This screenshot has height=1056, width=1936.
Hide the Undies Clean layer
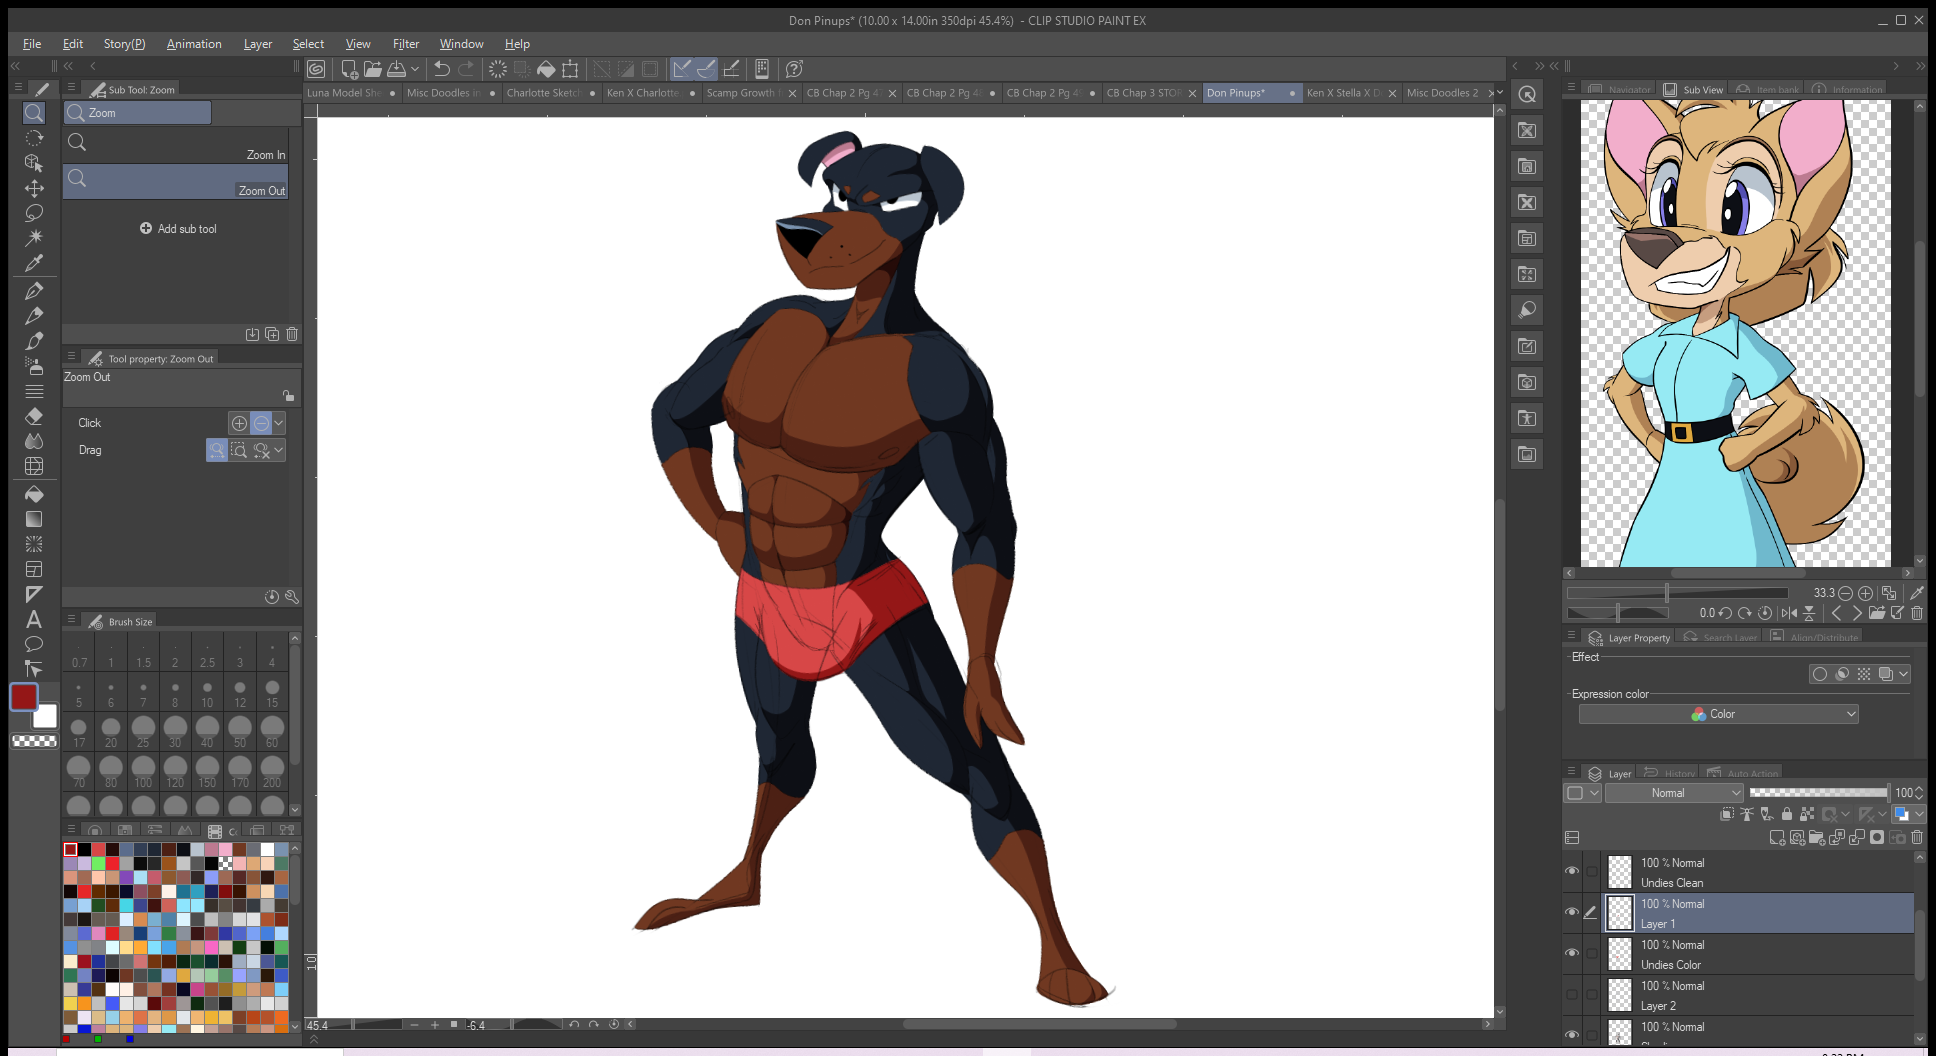pyautogui.click(x=1572, y=871)
